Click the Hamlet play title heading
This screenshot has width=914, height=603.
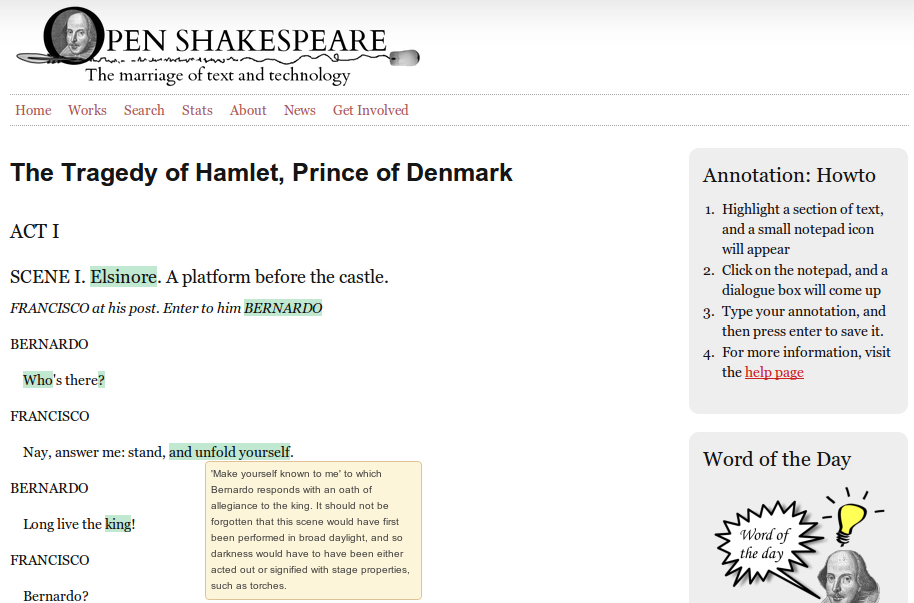(x=261, y=173)
